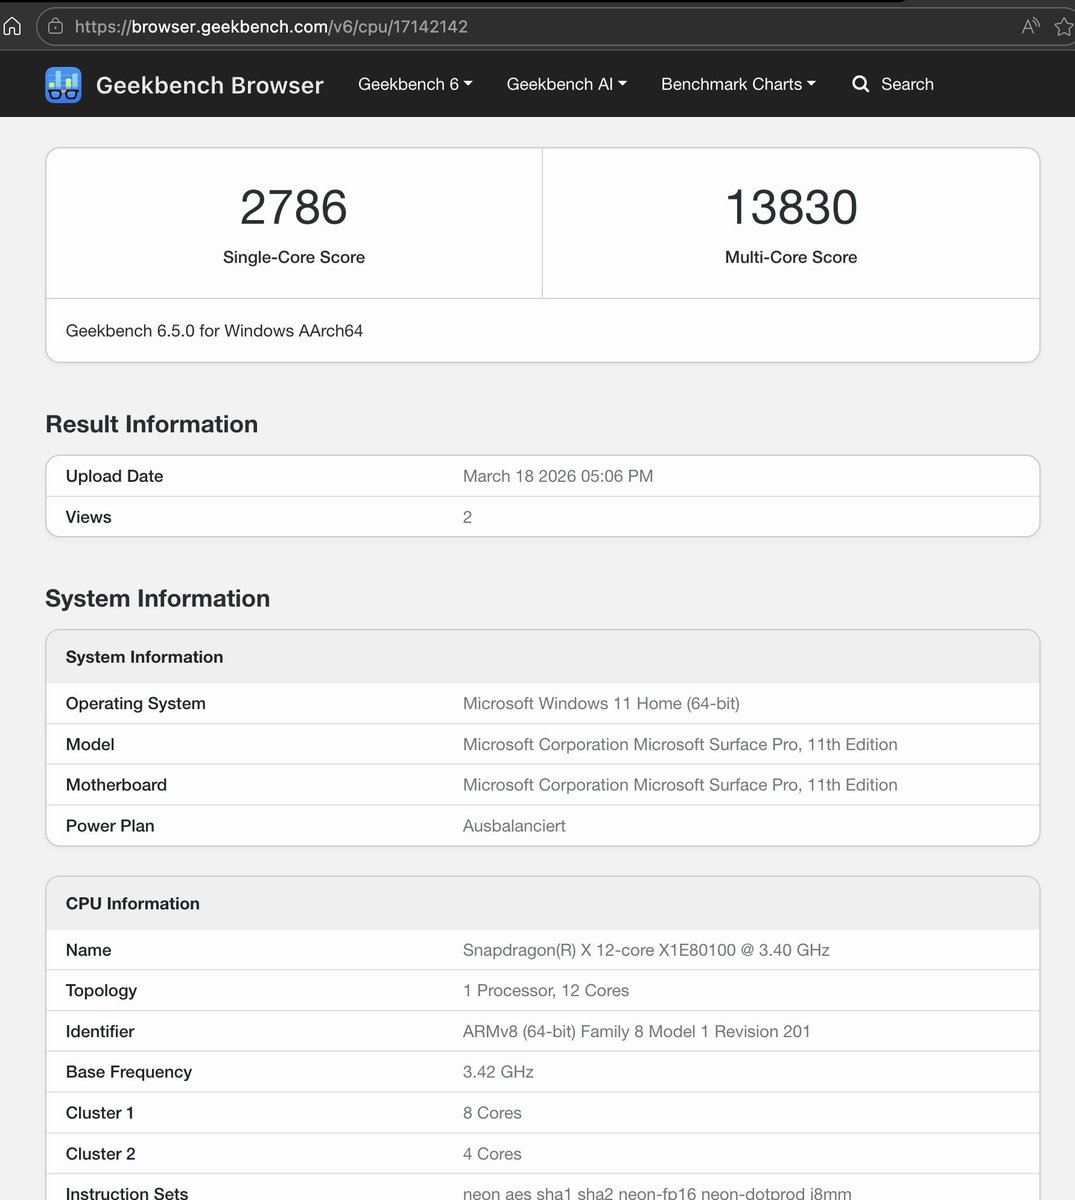Click the Geekbench logo icon
The width and height of the screenshot is (1075, 1200).
63,85
